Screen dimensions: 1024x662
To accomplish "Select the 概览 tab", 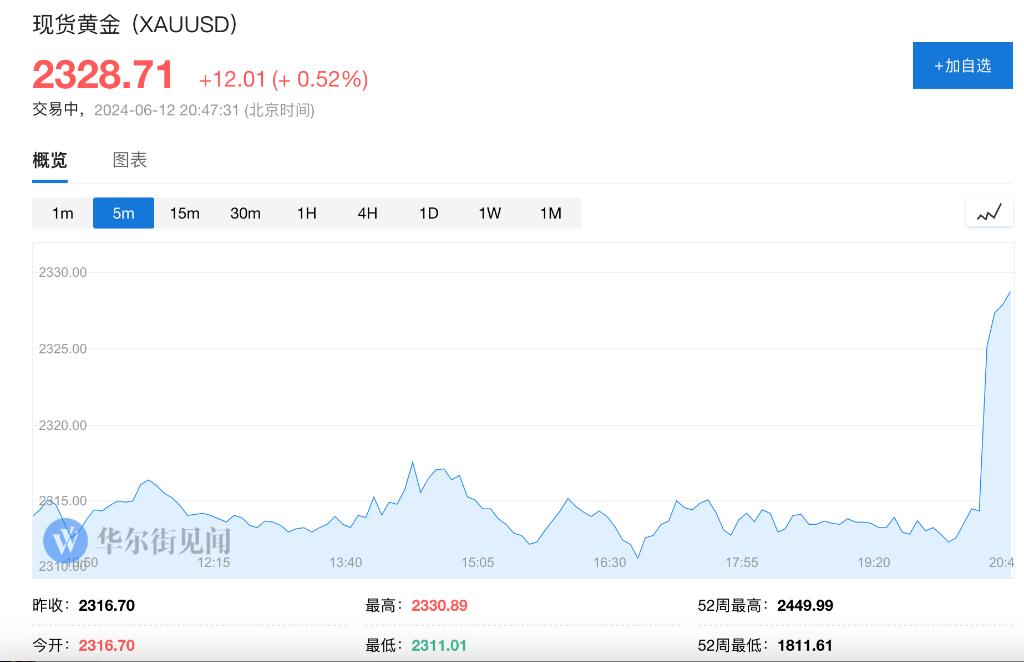I will (50, 160).
